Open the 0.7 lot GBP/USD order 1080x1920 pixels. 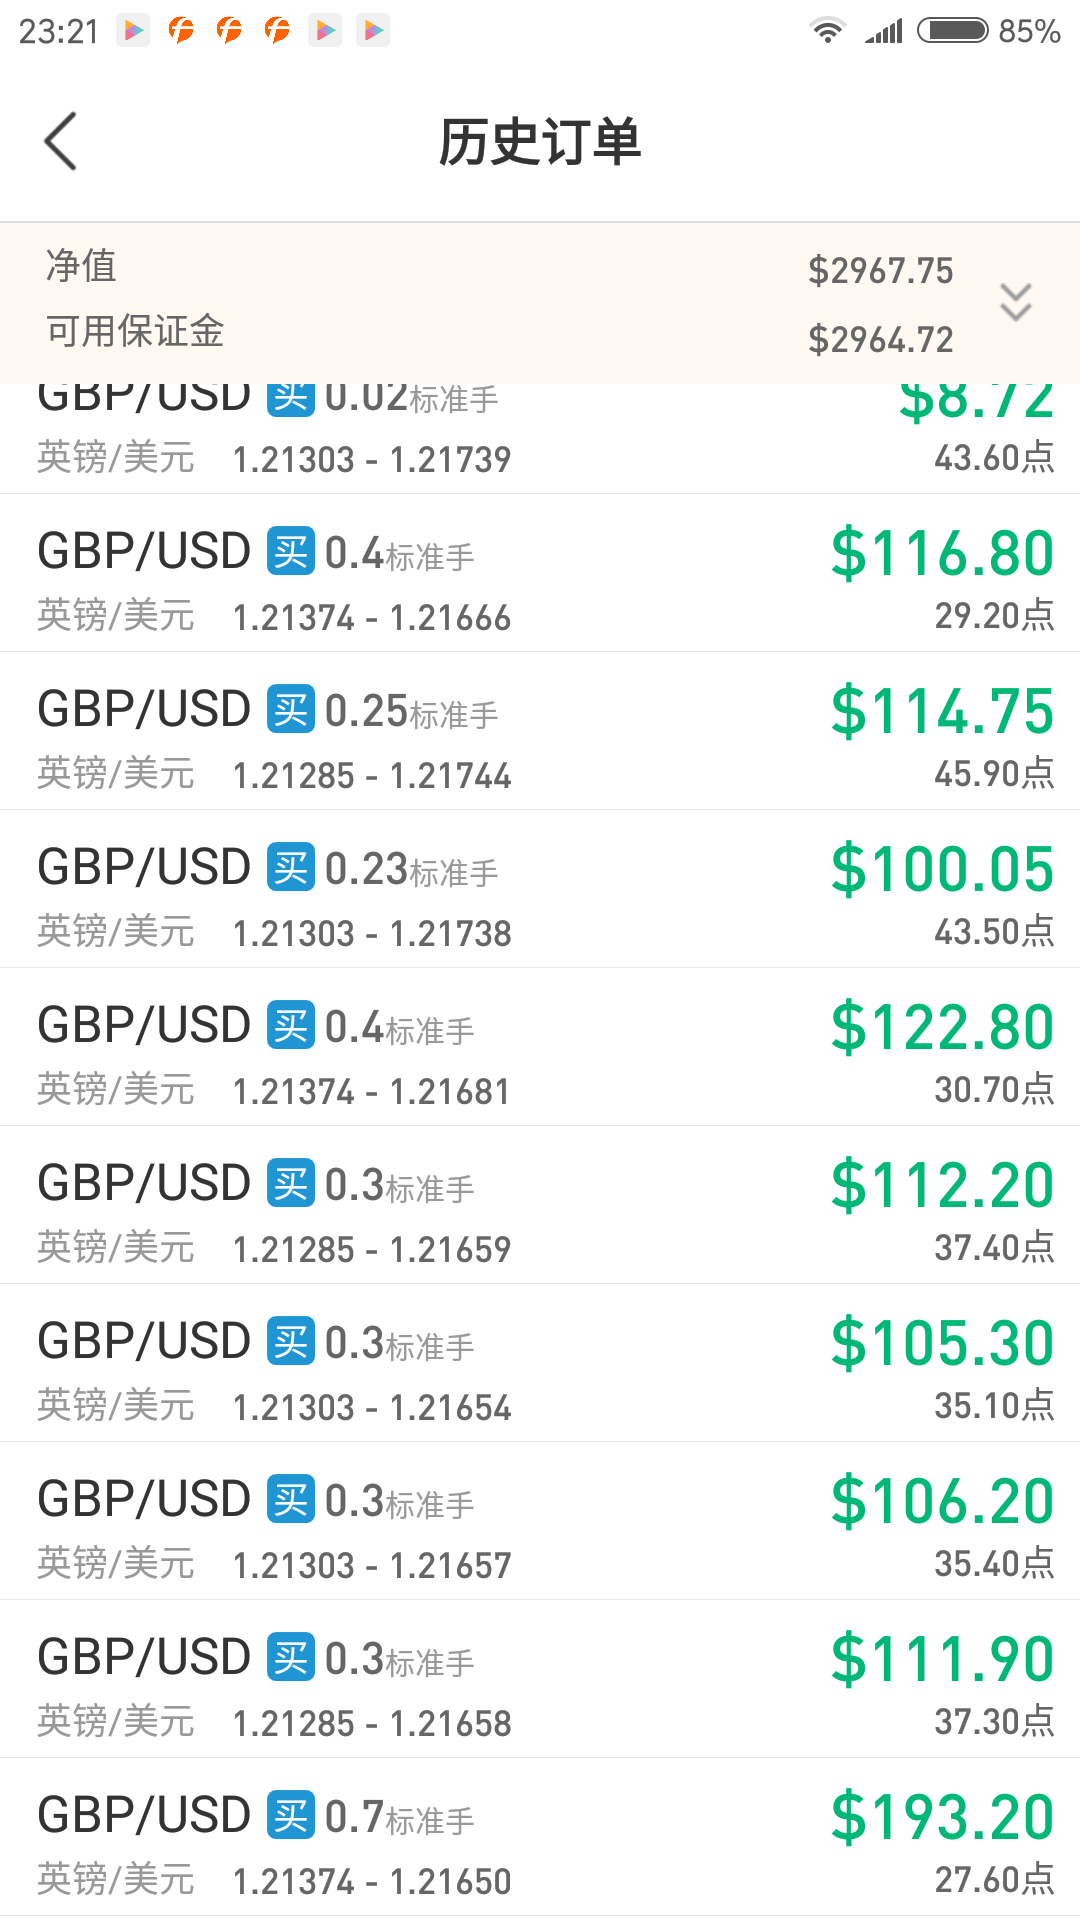point(540,1837)
